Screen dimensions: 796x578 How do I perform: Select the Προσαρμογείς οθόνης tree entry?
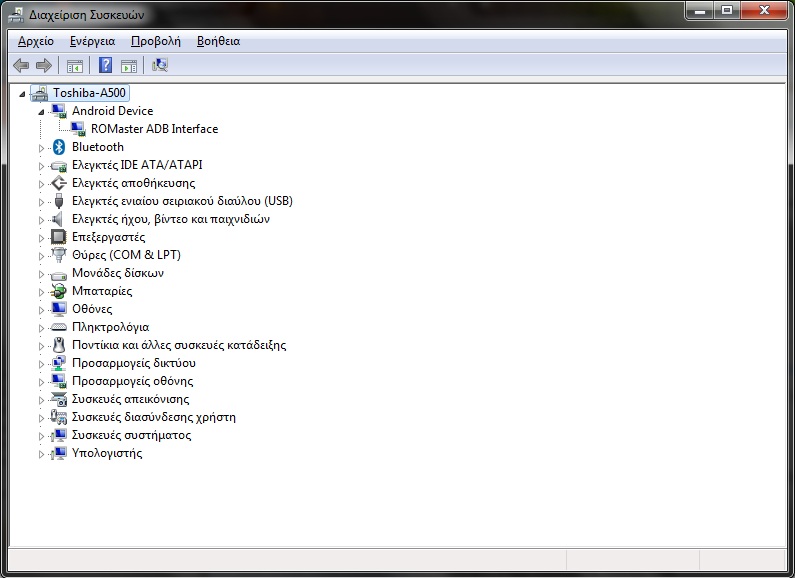click(x=132, y=381)
